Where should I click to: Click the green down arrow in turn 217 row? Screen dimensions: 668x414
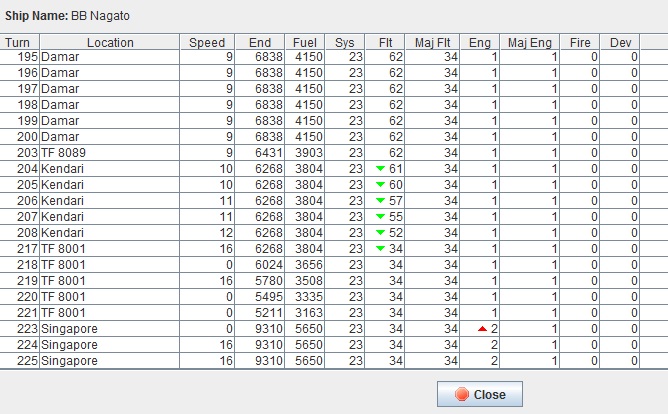(x=380, y=248)
